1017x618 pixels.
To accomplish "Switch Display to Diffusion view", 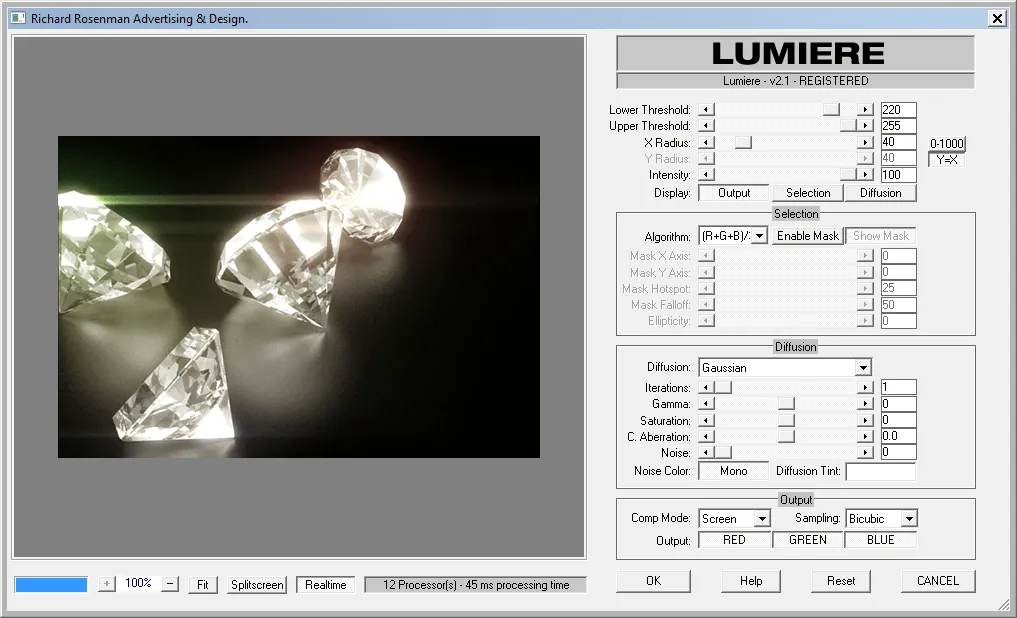I will tap(881, 192).
